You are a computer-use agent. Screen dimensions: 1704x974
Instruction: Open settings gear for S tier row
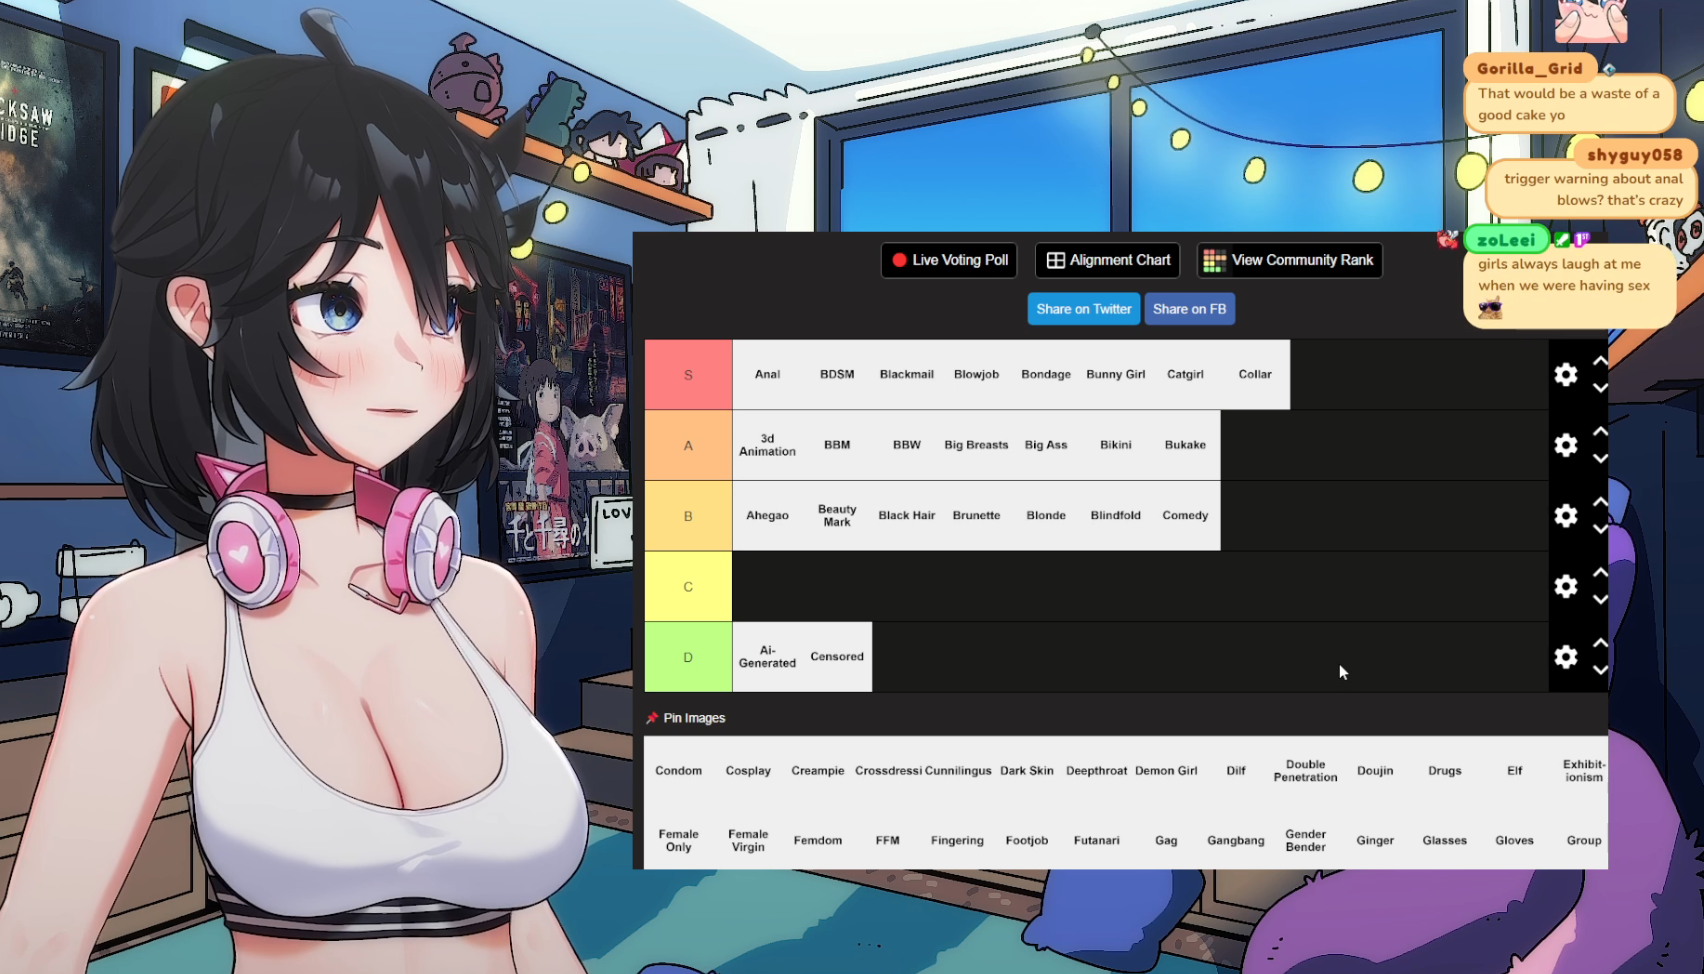pos(1566,374)
